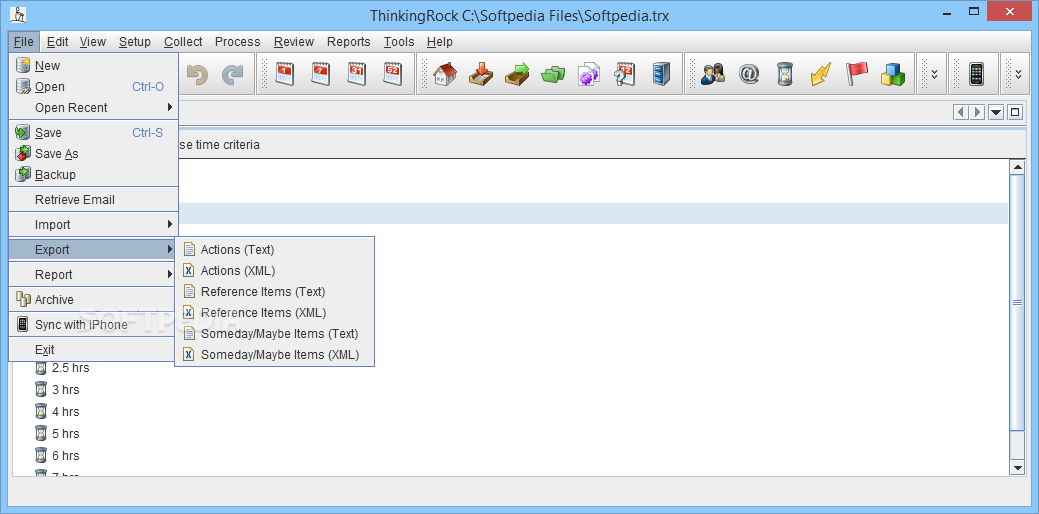Viewport: 1039px width, 514px height.
Task: Click the @ symbol icon
Action: point(749,74)
